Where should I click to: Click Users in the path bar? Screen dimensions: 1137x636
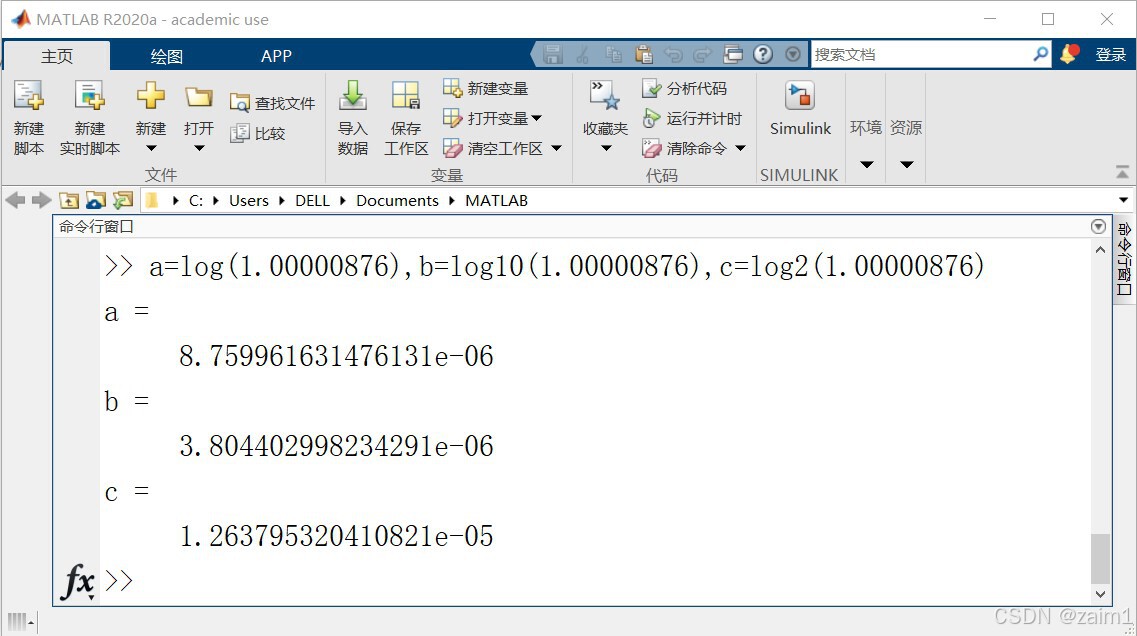click(x=249, y=200)
